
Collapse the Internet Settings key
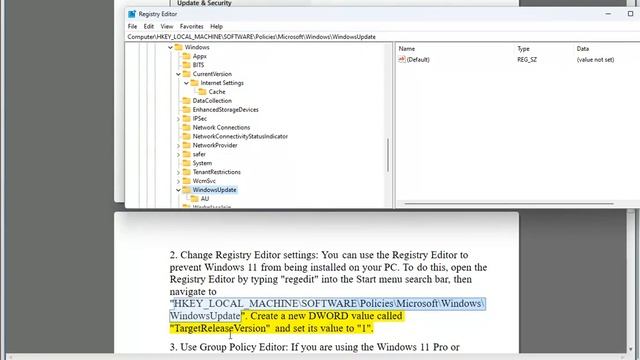(186, 83)
